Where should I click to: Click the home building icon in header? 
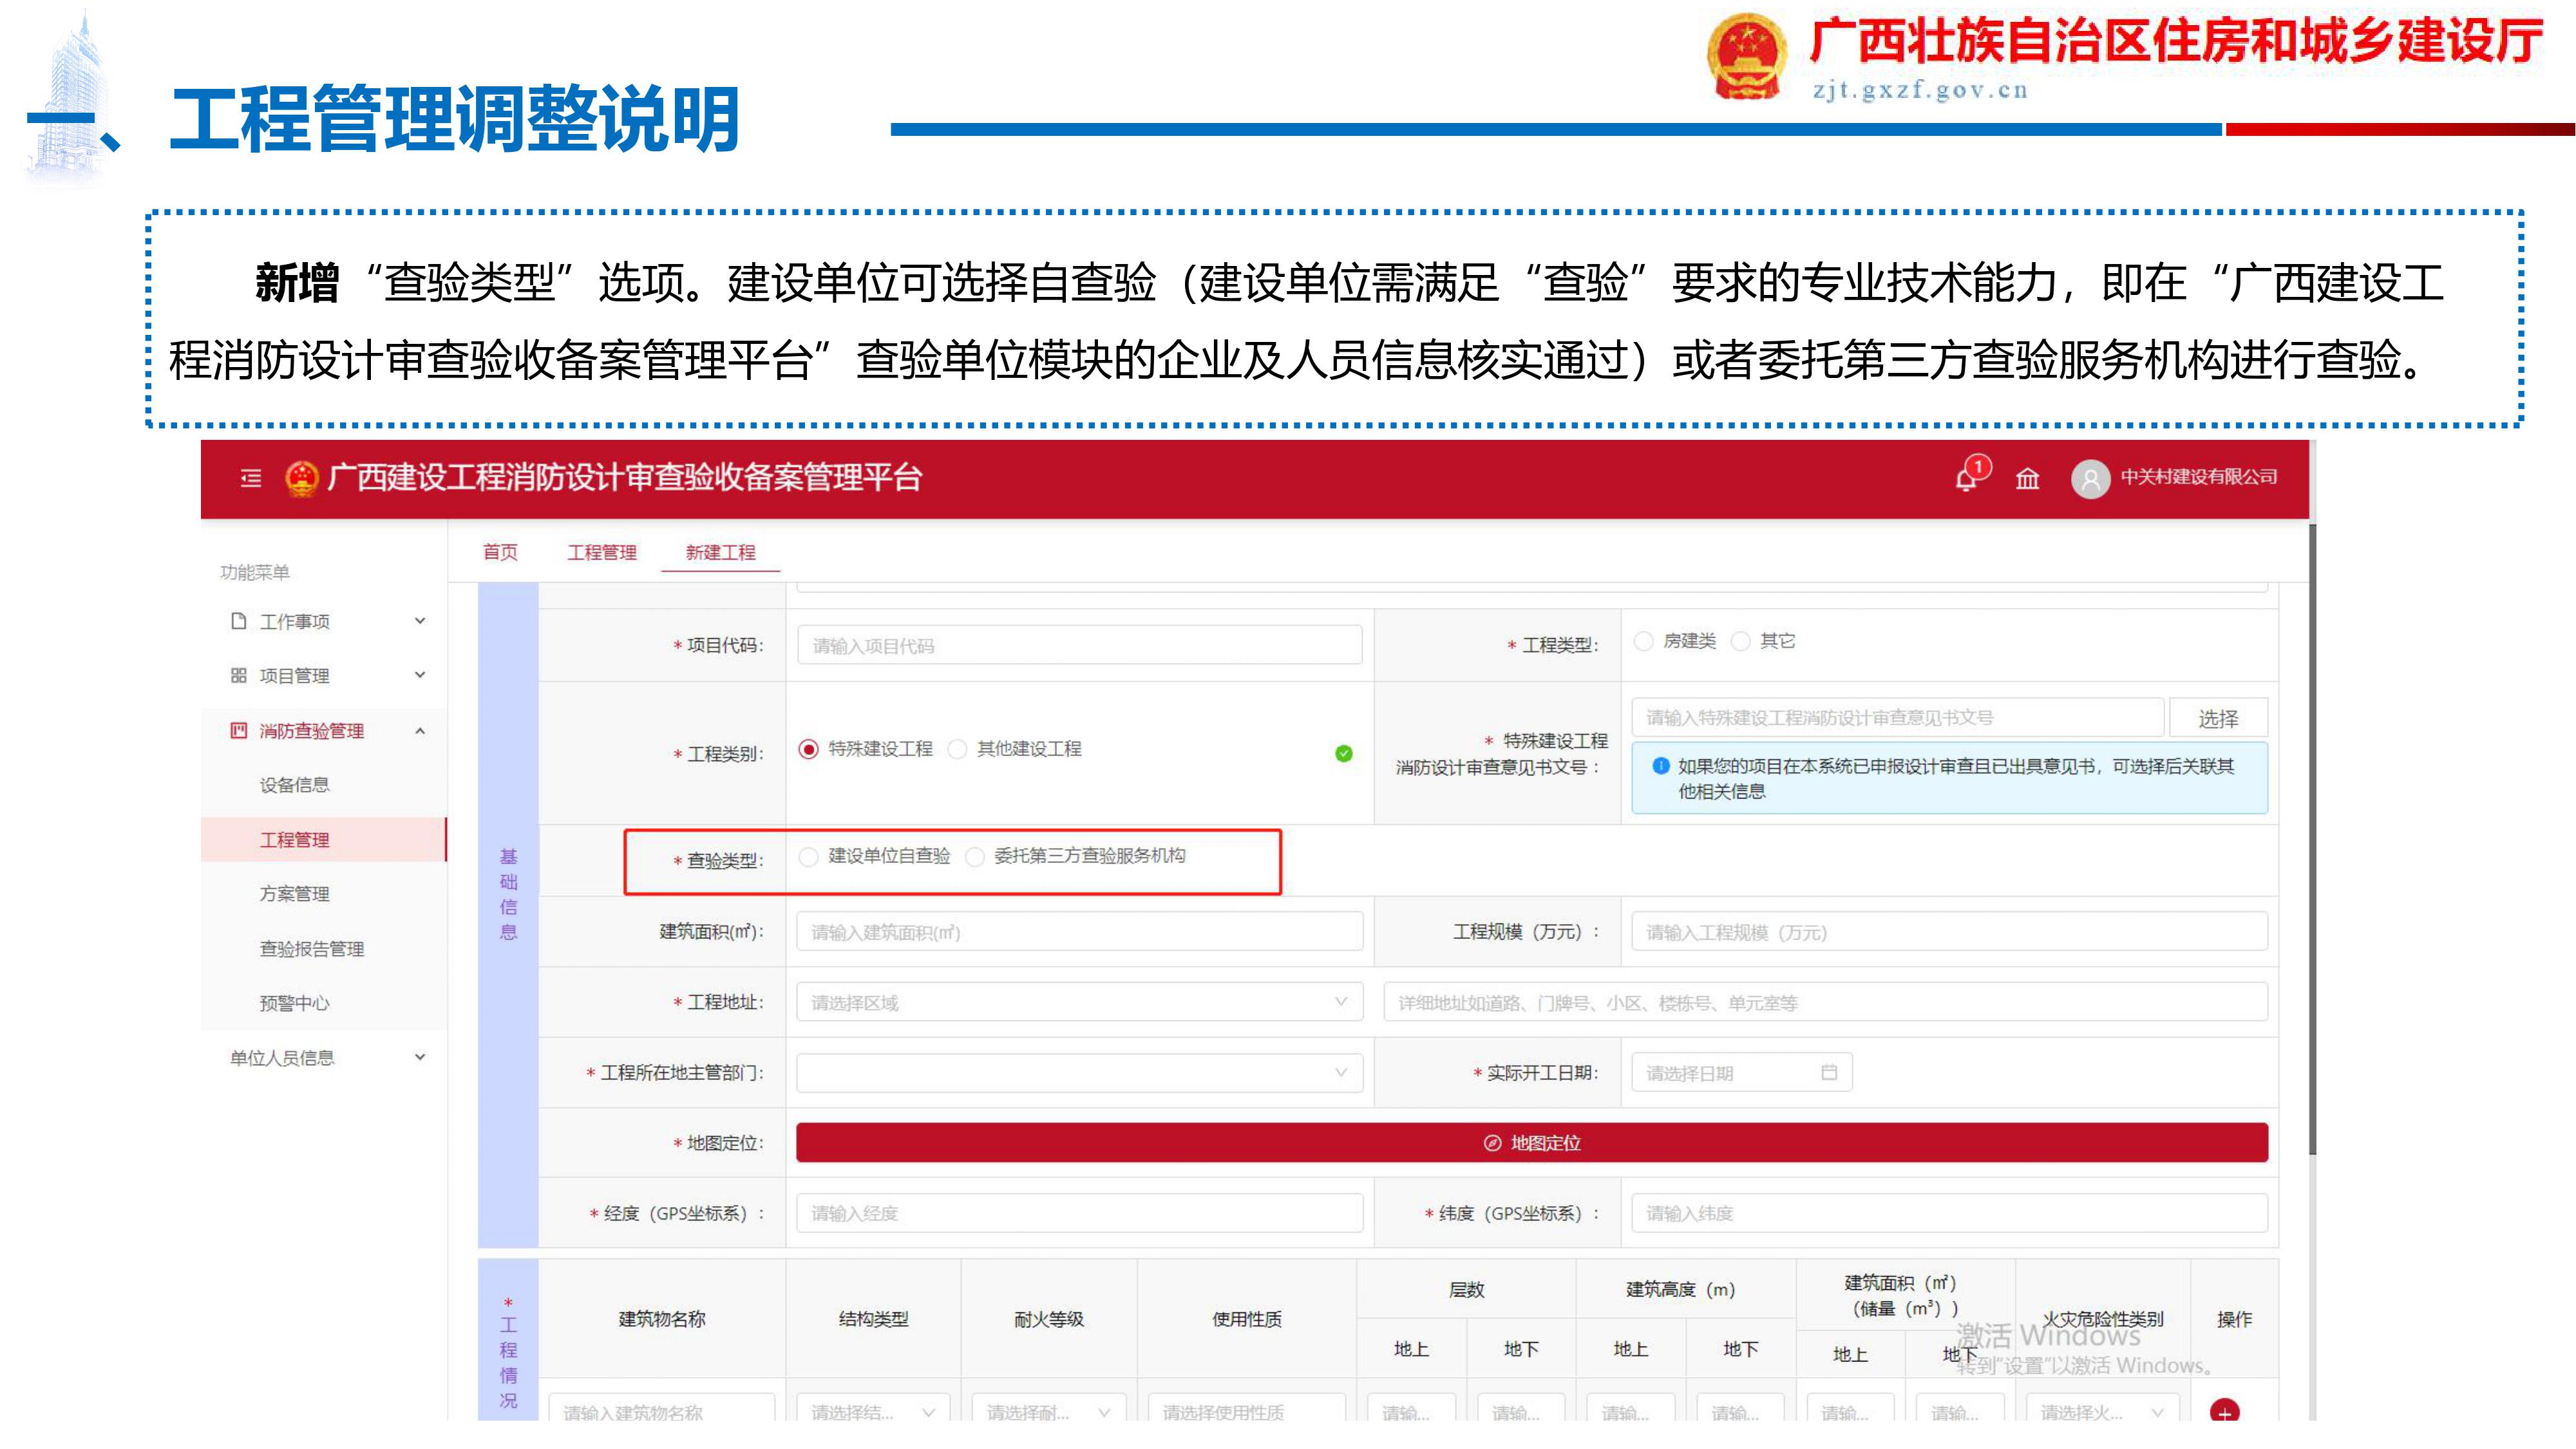point(2027,479)
